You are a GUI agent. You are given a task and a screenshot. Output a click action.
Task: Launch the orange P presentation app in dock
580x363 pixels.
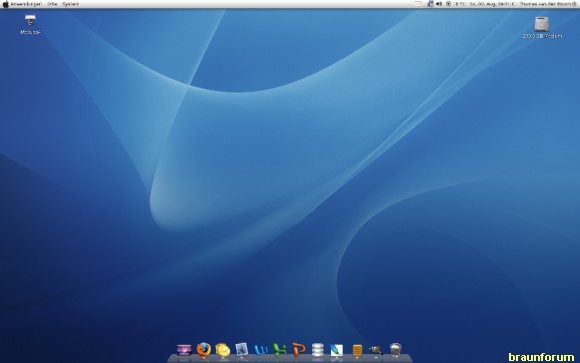[299, 350]
